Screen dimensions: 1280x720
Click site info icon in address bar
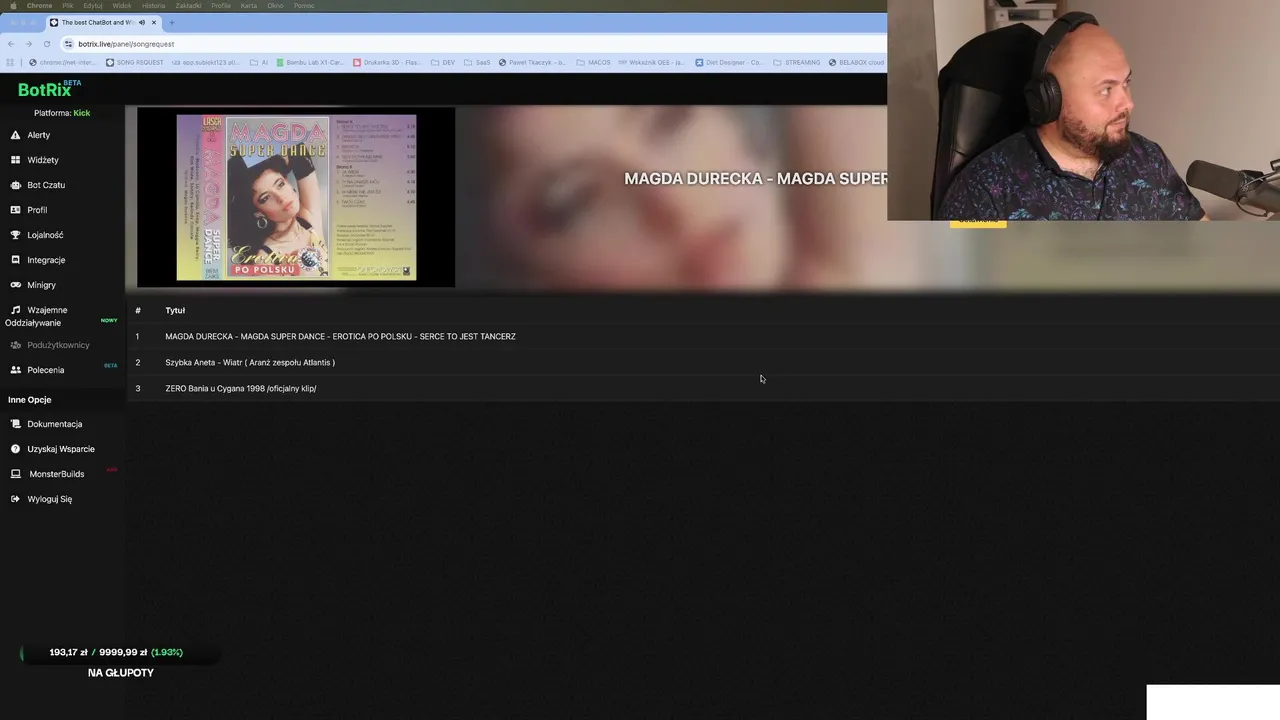point(69,44)
